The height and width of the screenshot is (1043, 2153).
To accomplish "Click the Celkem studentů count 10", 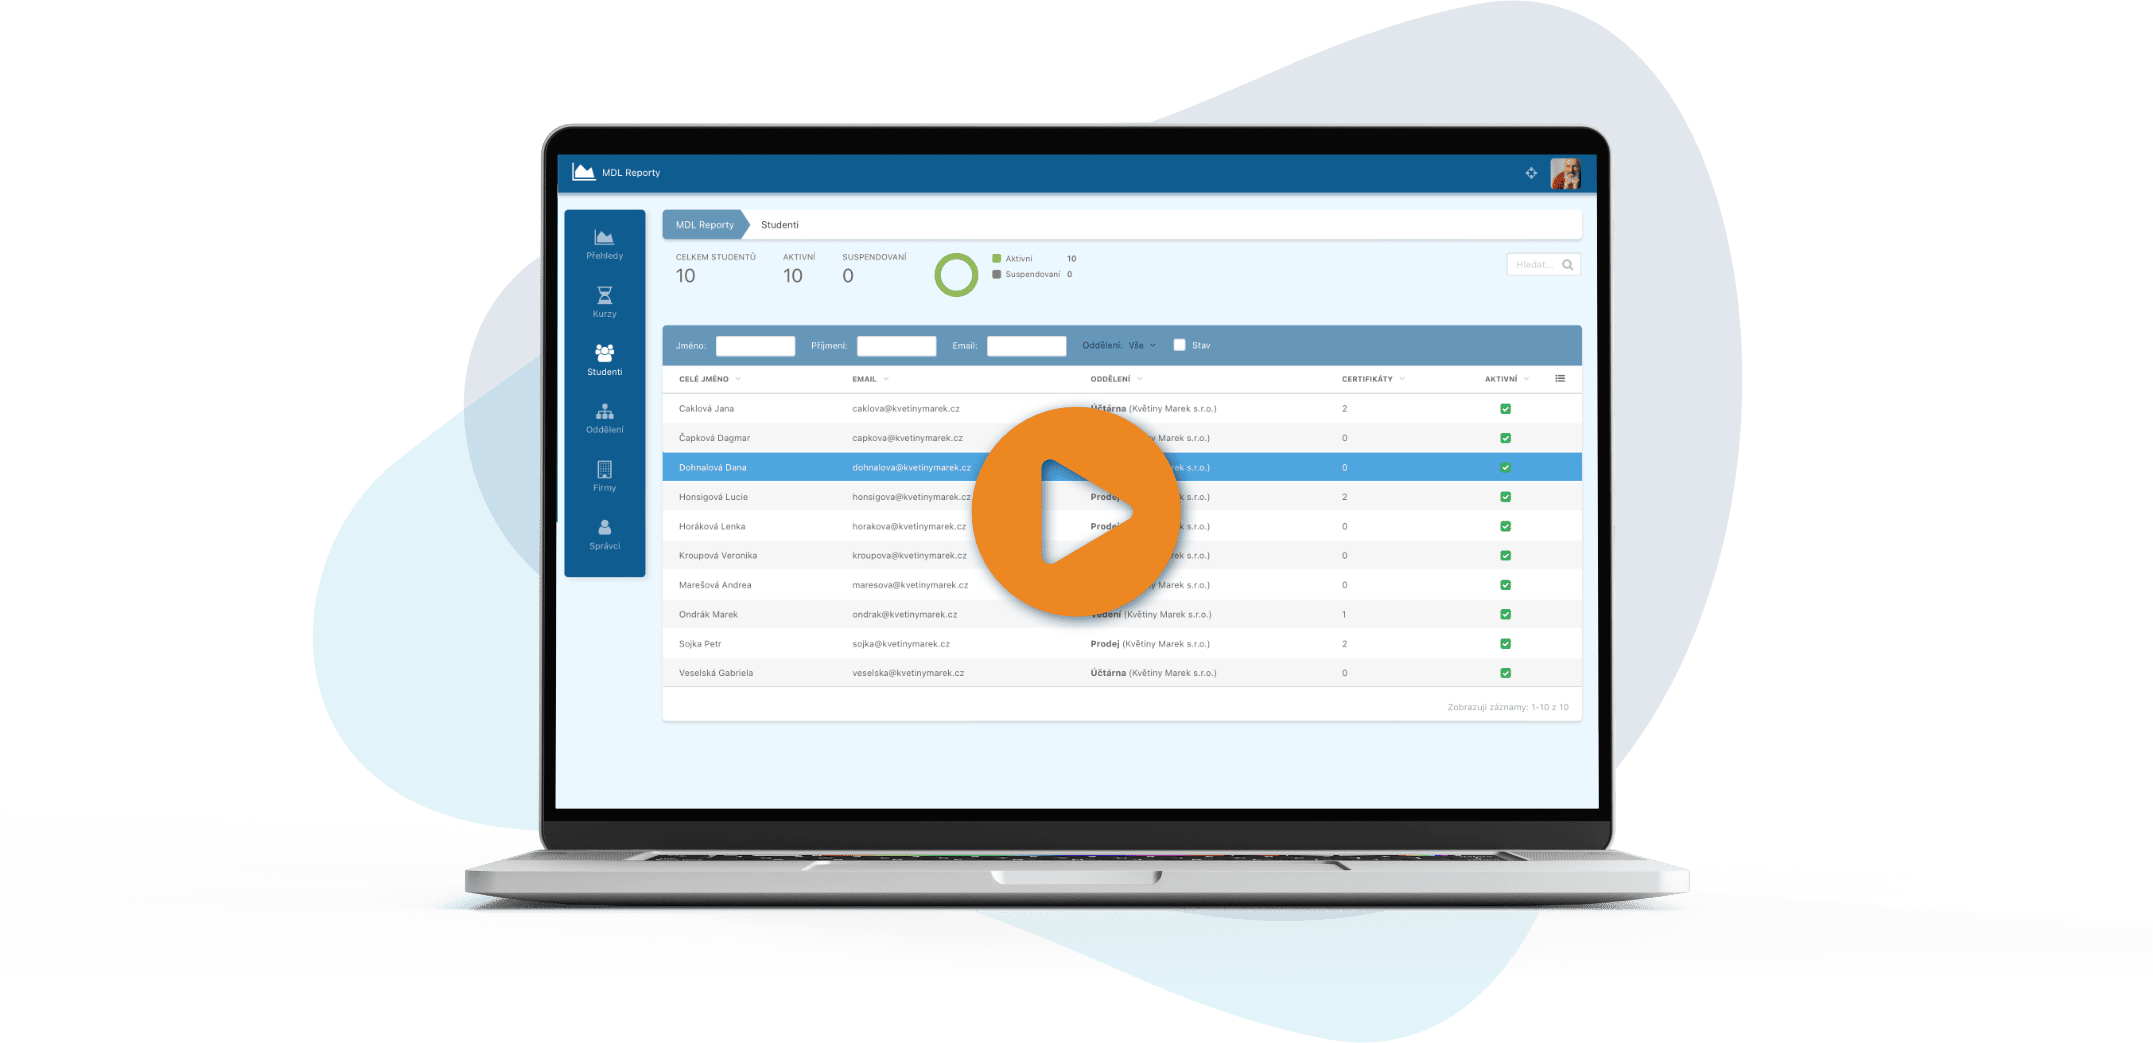I will click(x=685, y=276).
